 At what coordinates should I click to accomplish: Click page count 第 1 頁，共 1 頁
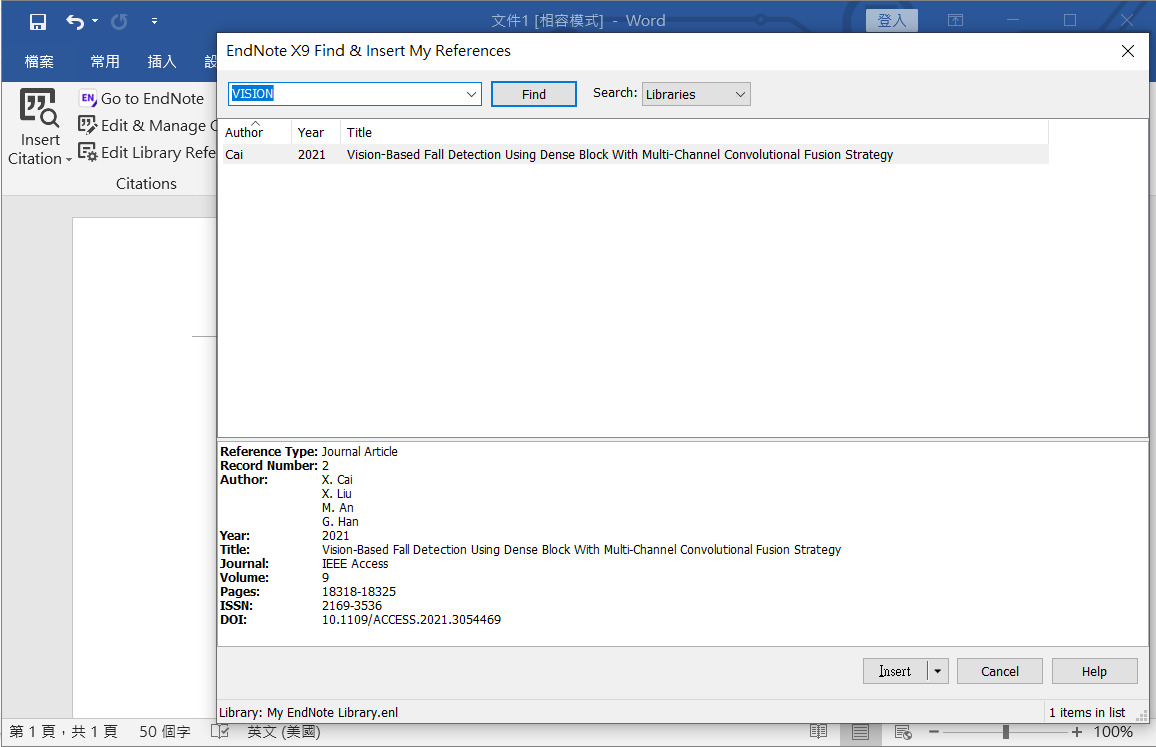click(x=63, y=732)
